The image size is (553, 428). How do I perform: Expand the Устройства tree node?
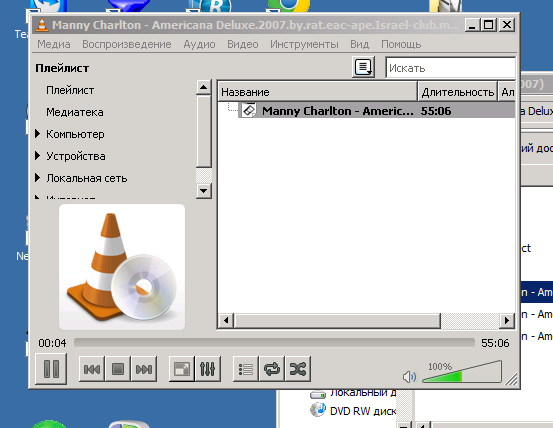(37, 155)
